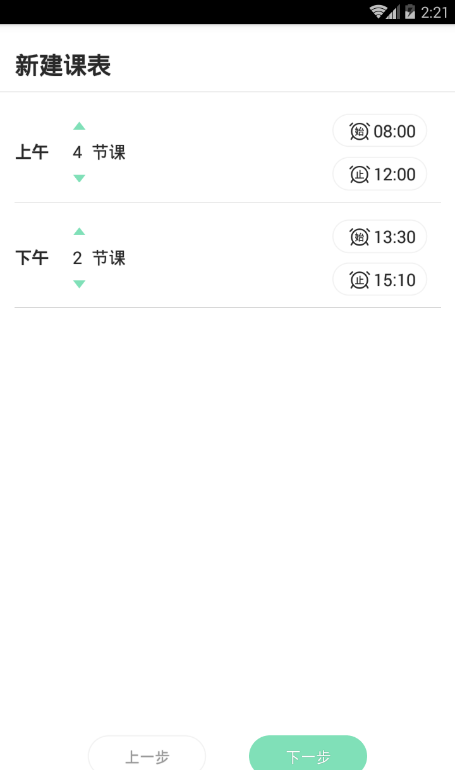Tap the afternoon 2 节课 count
Viewport: 455px width, 770px height.
pyautogui.click(x=99, y=258)
